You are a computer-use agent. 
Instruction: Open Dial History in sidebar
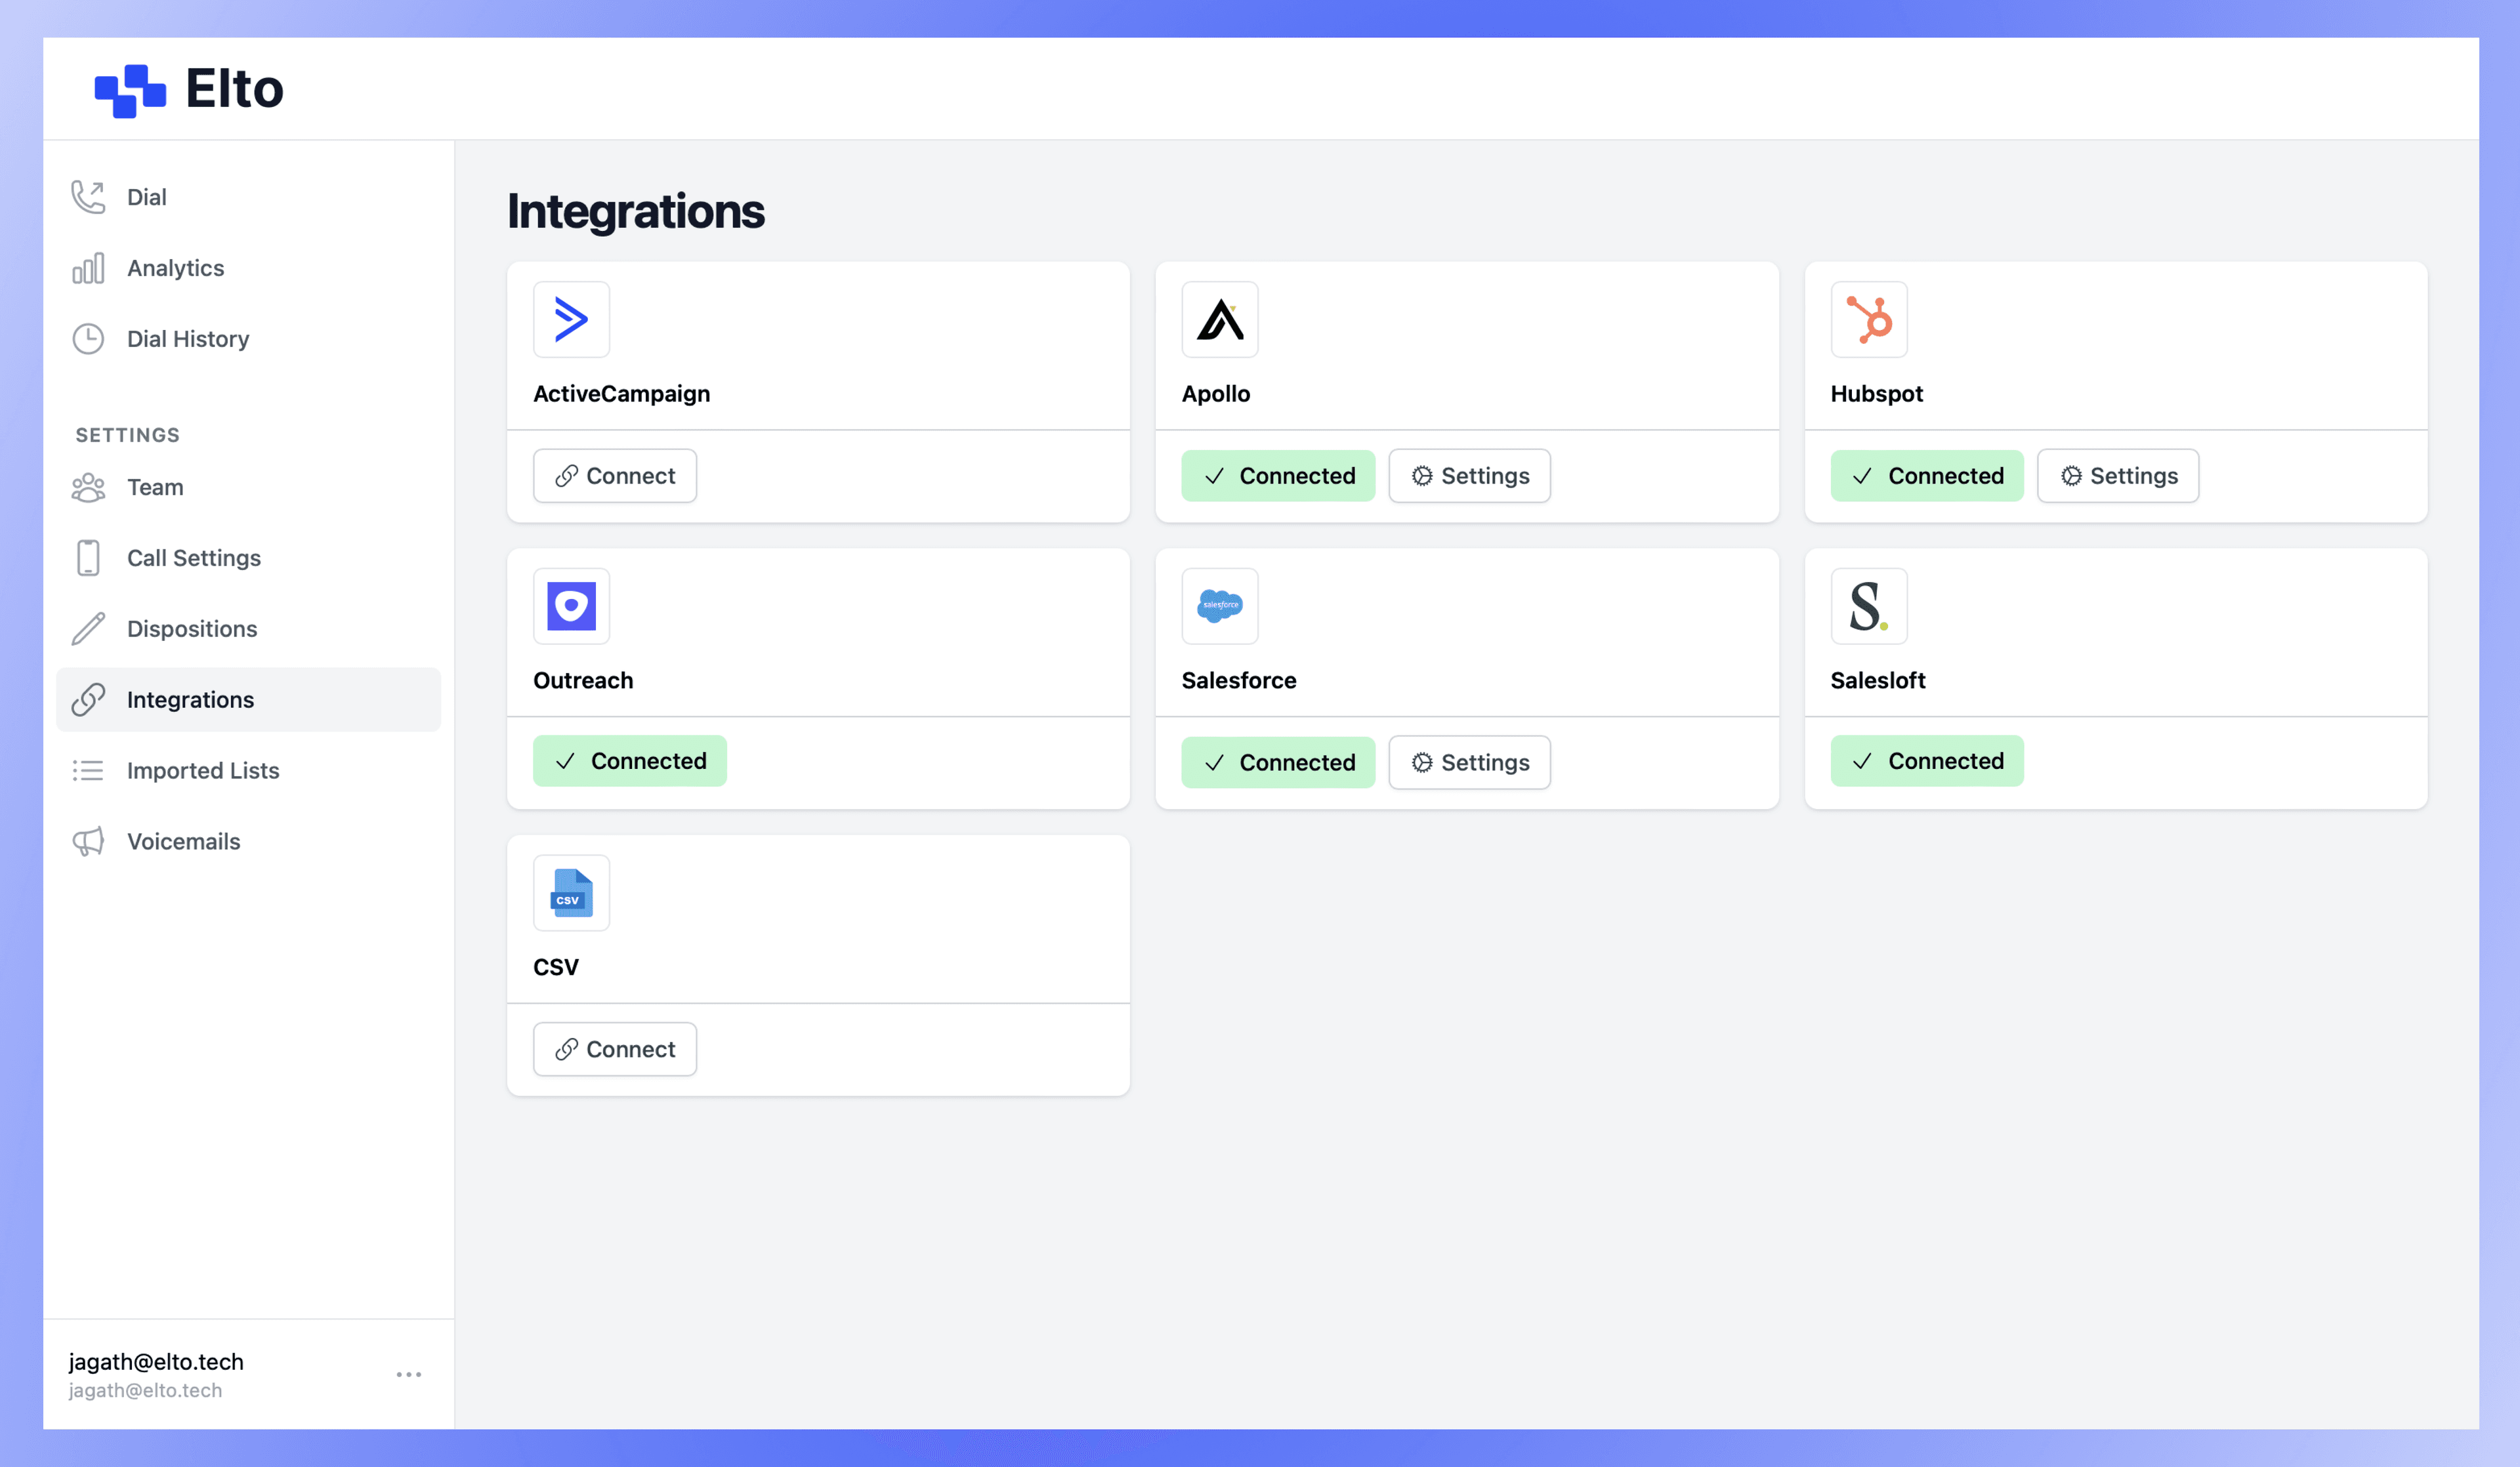pos(187,339)
